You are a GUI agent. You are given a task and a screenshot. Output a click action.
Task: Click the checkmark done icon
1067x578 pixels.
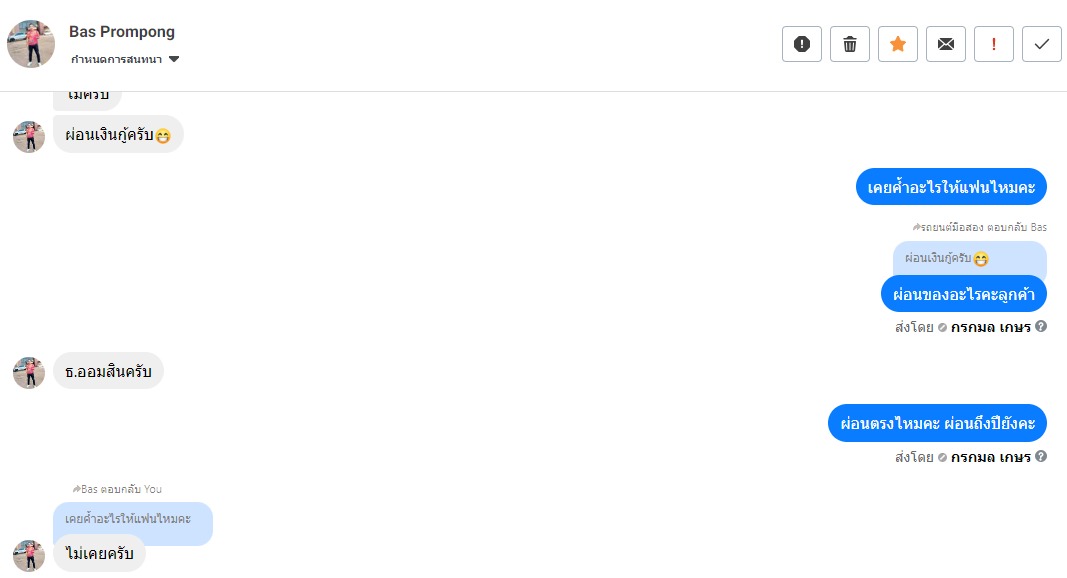coord(1042,44)
